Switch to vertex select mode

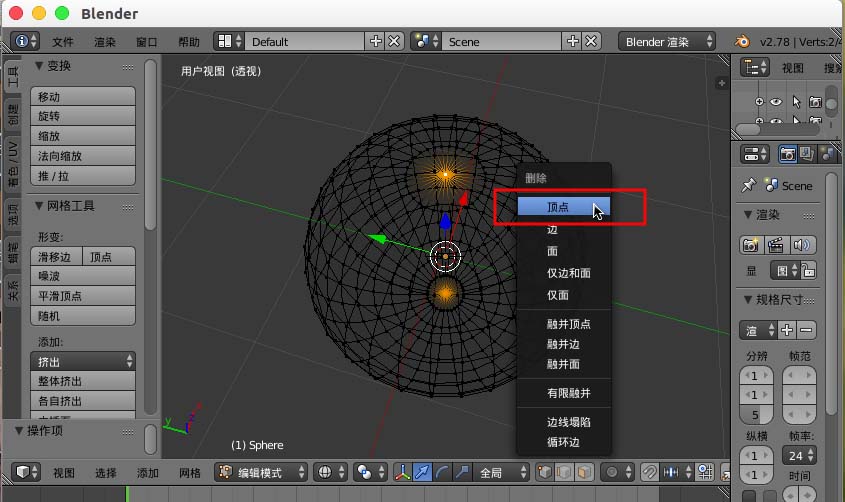coord(545,472)
